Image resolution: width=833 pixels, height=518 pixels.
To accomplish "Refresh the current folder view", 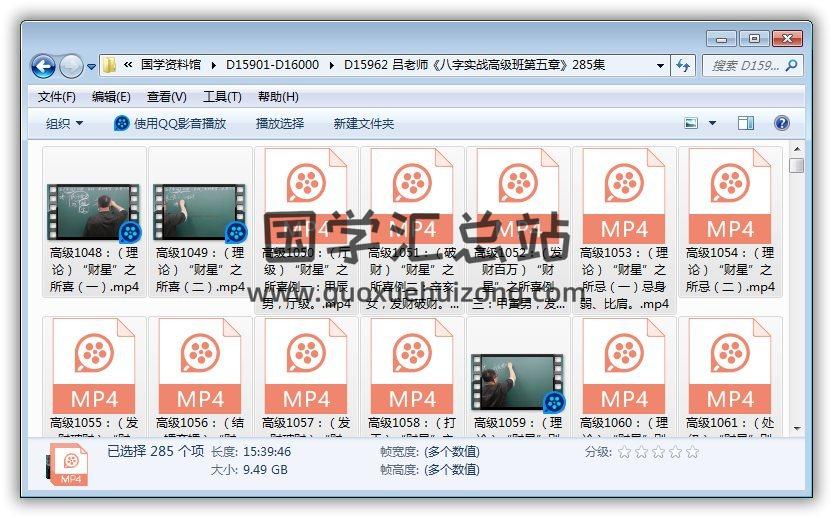I will (683, 66).
